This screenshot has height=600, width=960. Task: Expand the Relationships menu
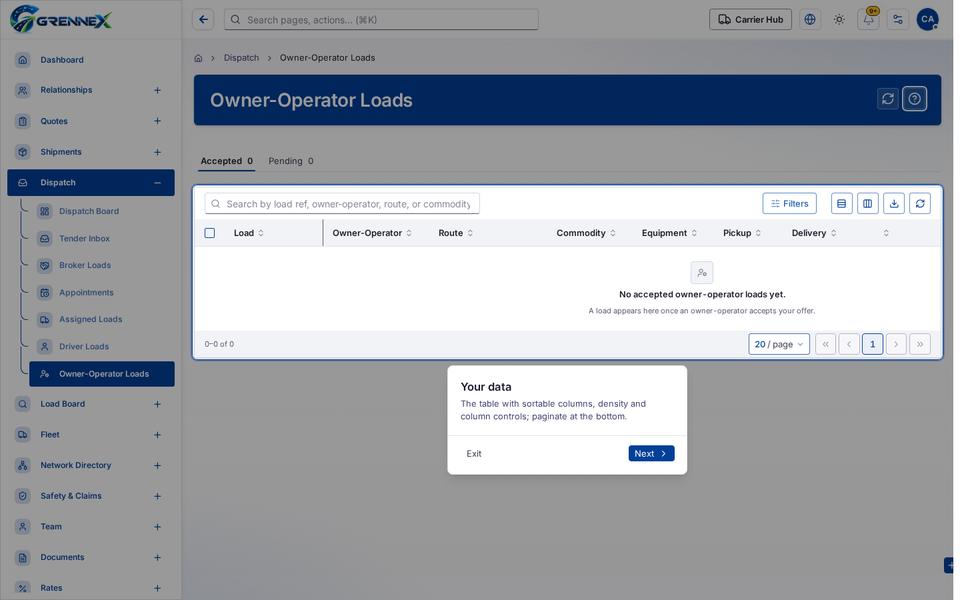[157, 90]
